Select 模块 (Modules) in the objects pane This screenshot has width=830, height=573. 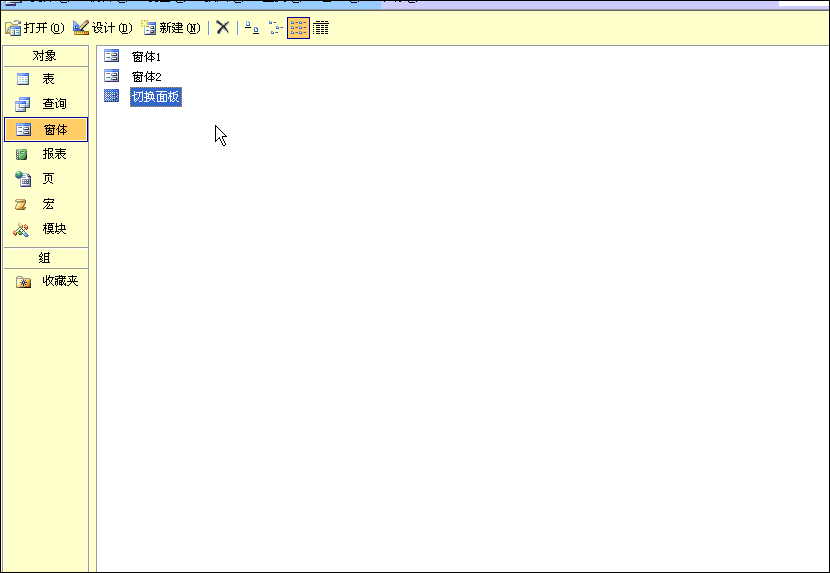(46, 229)
